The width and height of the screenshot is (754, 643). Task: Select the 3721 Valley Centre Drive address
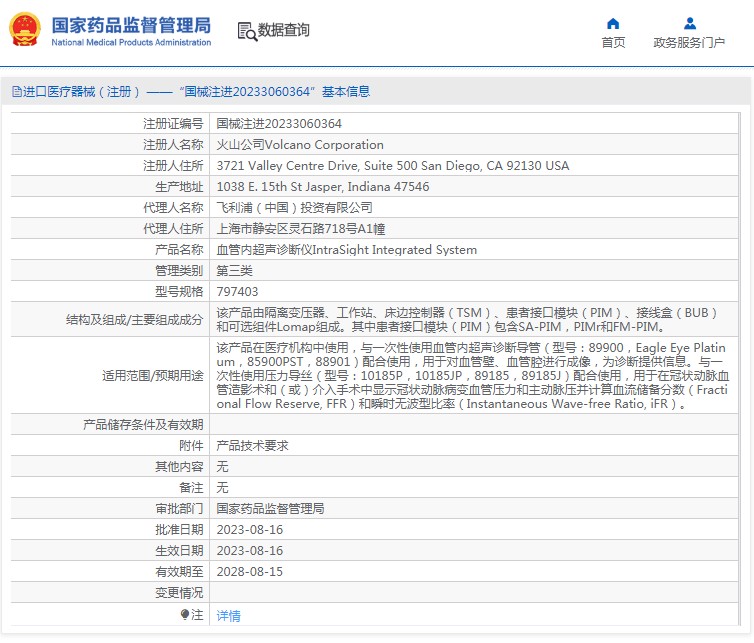(x=393, y=166)
